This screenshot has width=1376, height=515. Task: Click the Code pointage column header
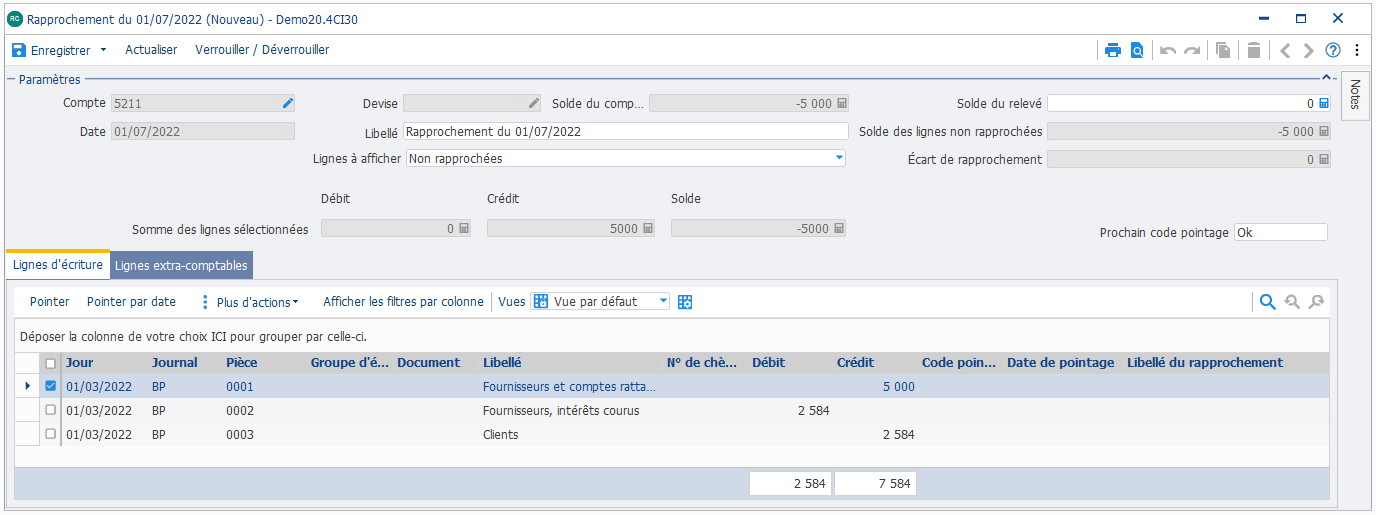(x=960, y=363)
